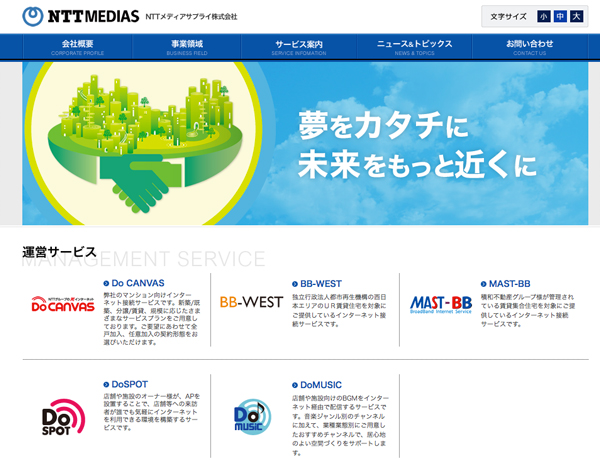Open the 会社概要 Corporate Profile menu
The width and height of the screenshot is (600, 460).
tap(77, 47)
